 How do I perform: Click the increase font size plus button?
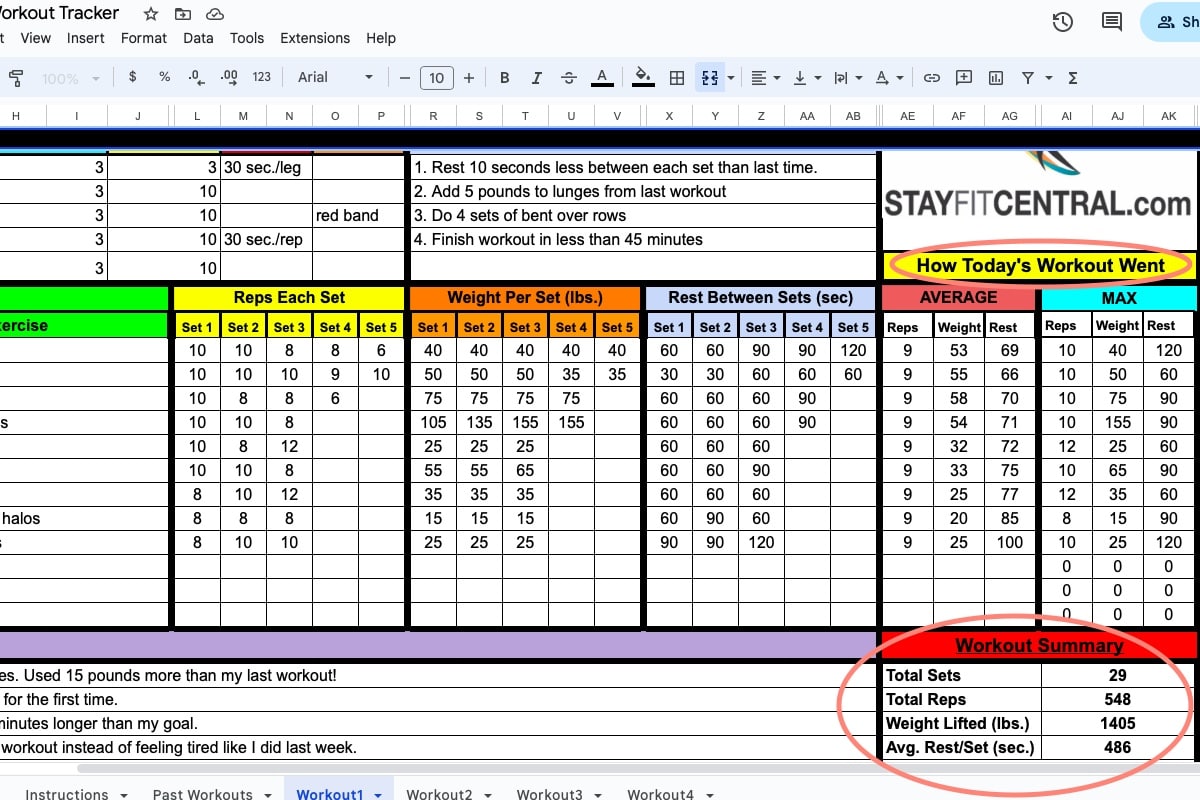coord(469,78)
